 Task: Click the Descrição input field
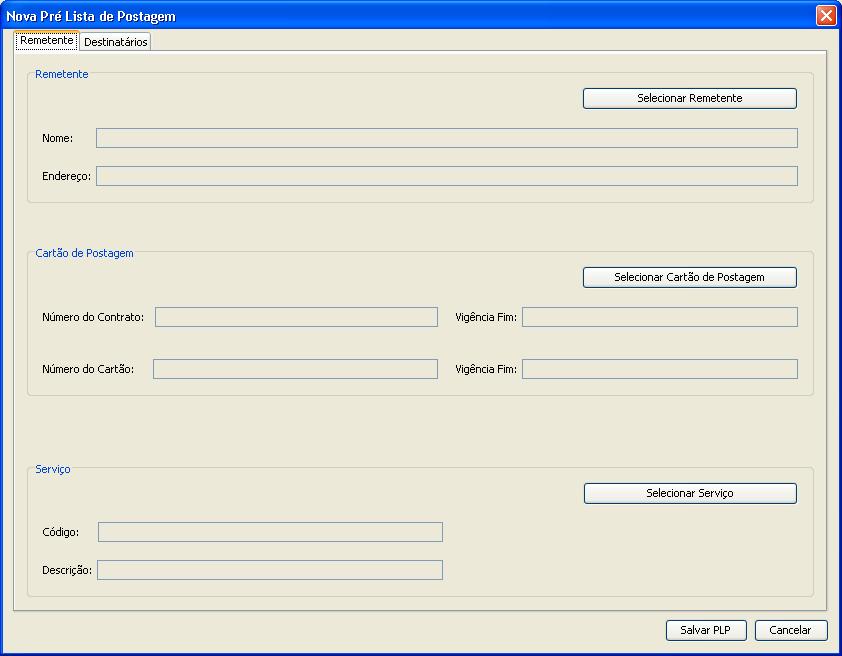click(270, 570)
